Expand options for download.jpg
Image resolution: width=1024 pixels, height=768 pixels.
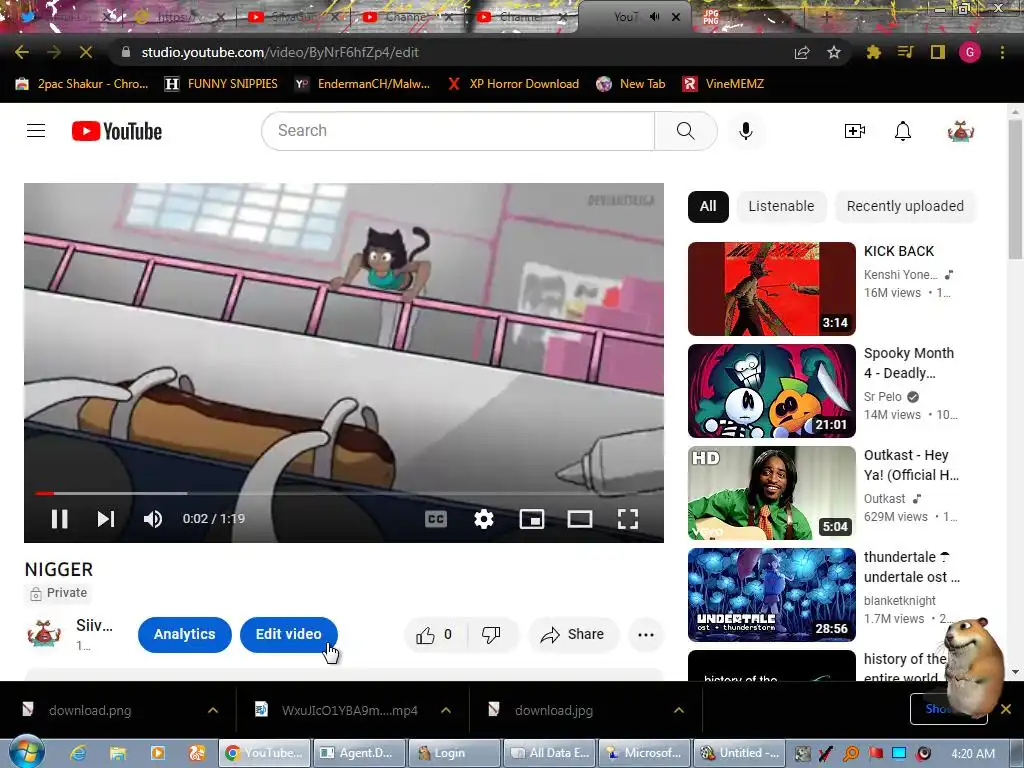pyautogui.click(x=679, y=711)
